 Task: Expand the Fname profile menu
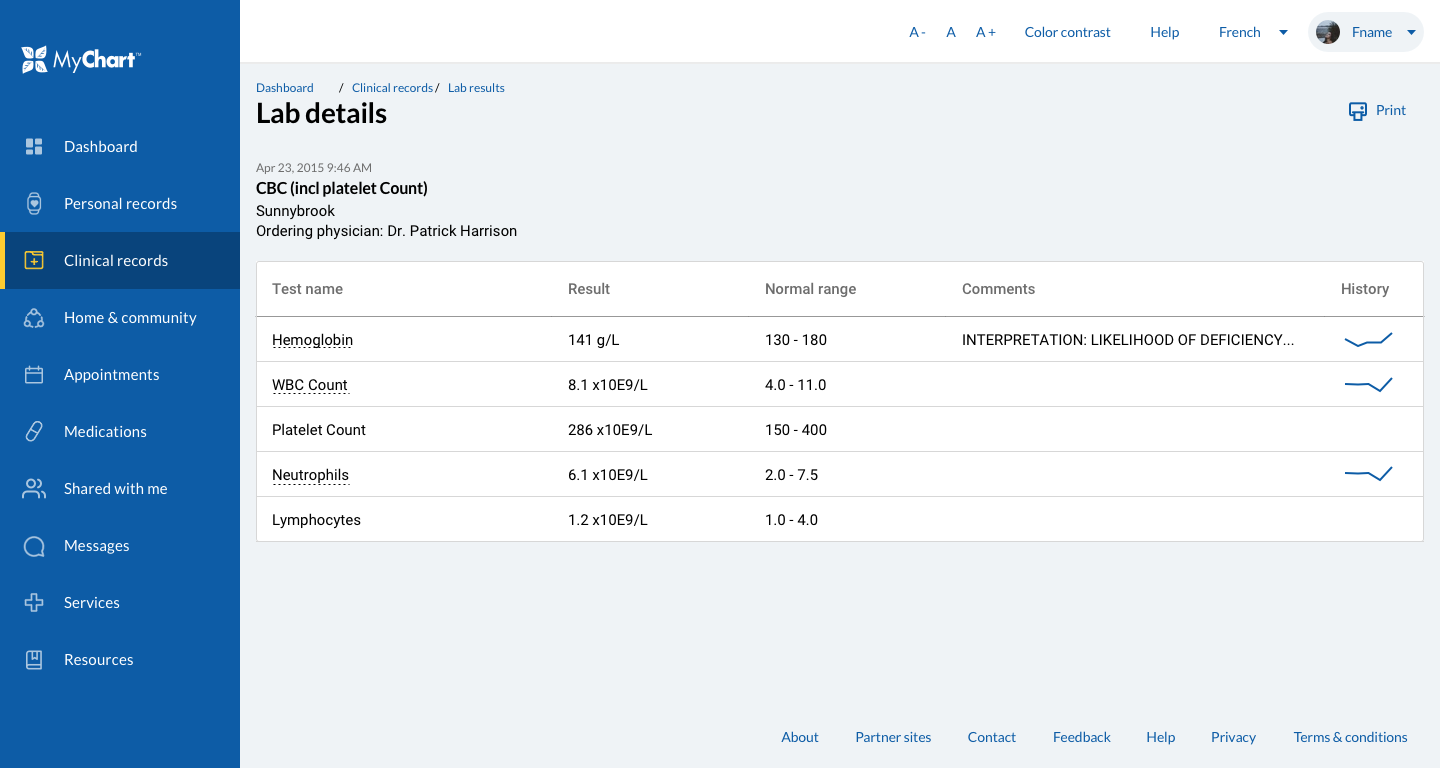pyautogui.click(x=1366, y=31)
